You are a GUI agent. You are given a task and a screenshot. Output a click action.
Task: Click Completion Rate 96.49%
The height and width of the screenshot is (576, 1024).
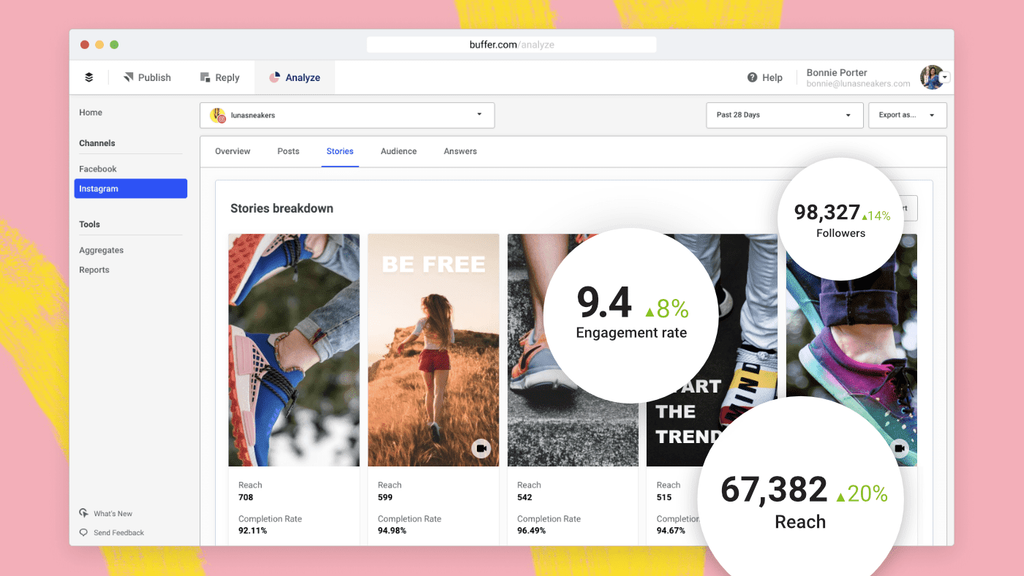point(532,530)
